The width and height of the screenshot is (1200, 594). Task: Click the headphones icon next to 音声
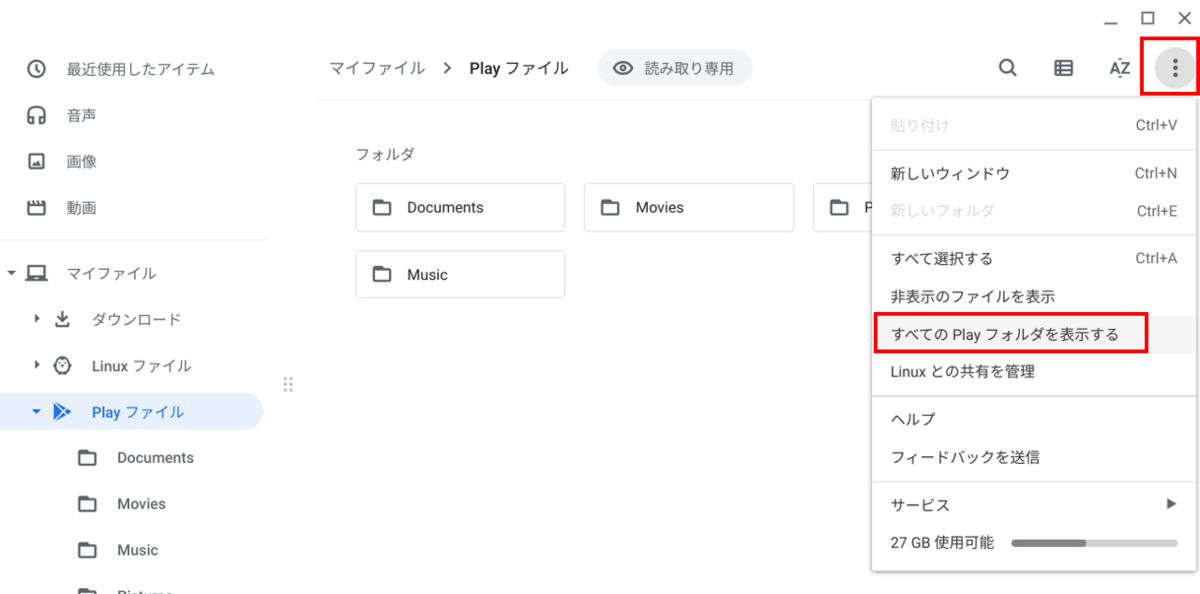pos(36,115)
